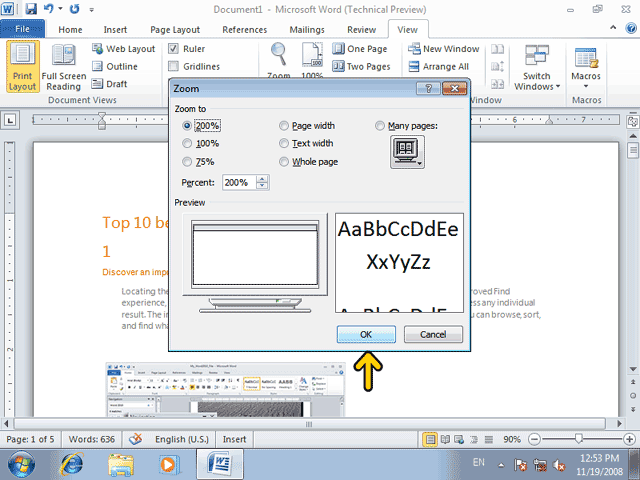Select One Page view
Screen dimensions: 640x480
(360, 49)
